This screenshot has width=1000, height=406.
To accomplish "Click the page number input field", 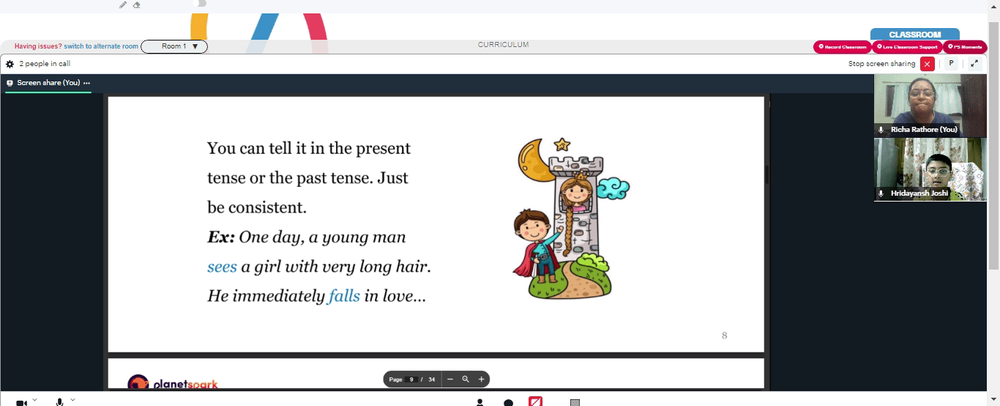I will (x=412, y=379).
